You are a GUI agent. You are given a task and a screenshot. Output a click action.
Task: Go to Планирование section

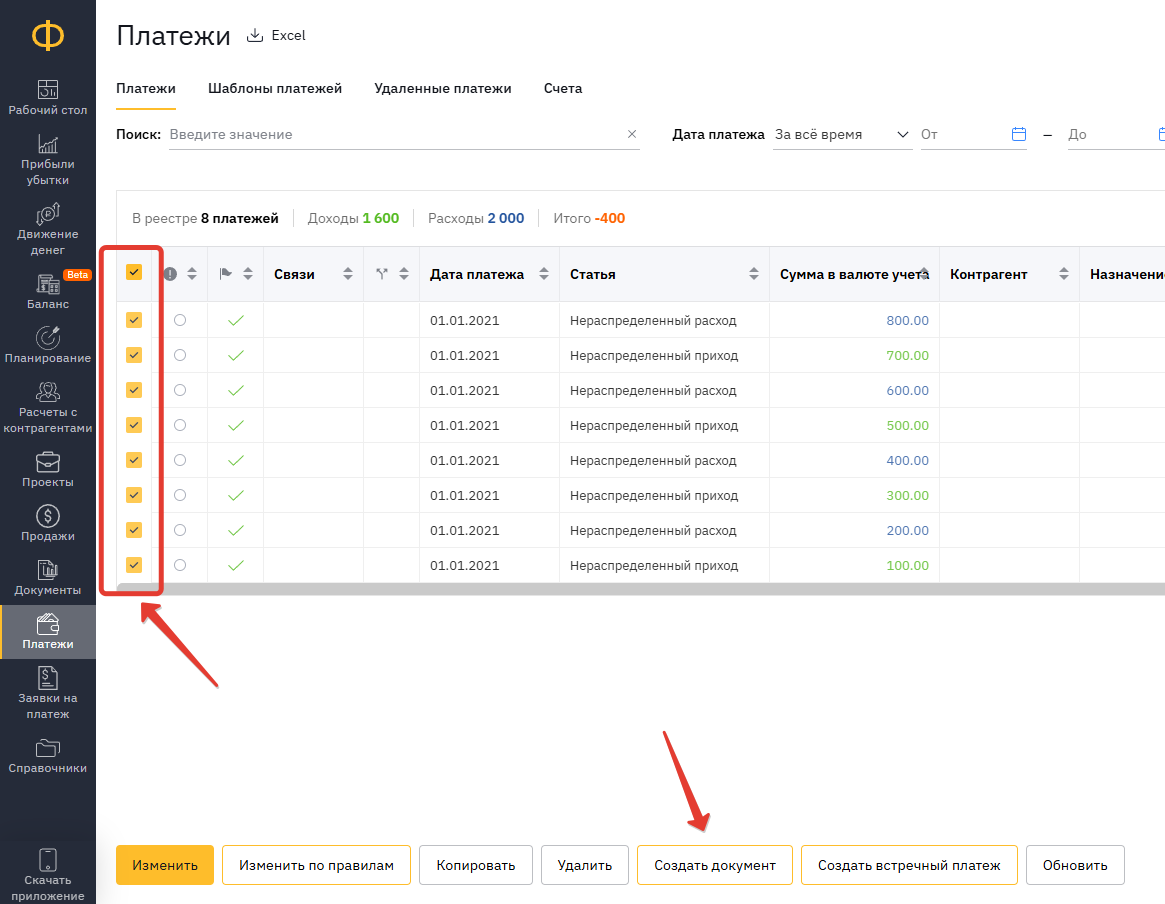pos(48,346)
